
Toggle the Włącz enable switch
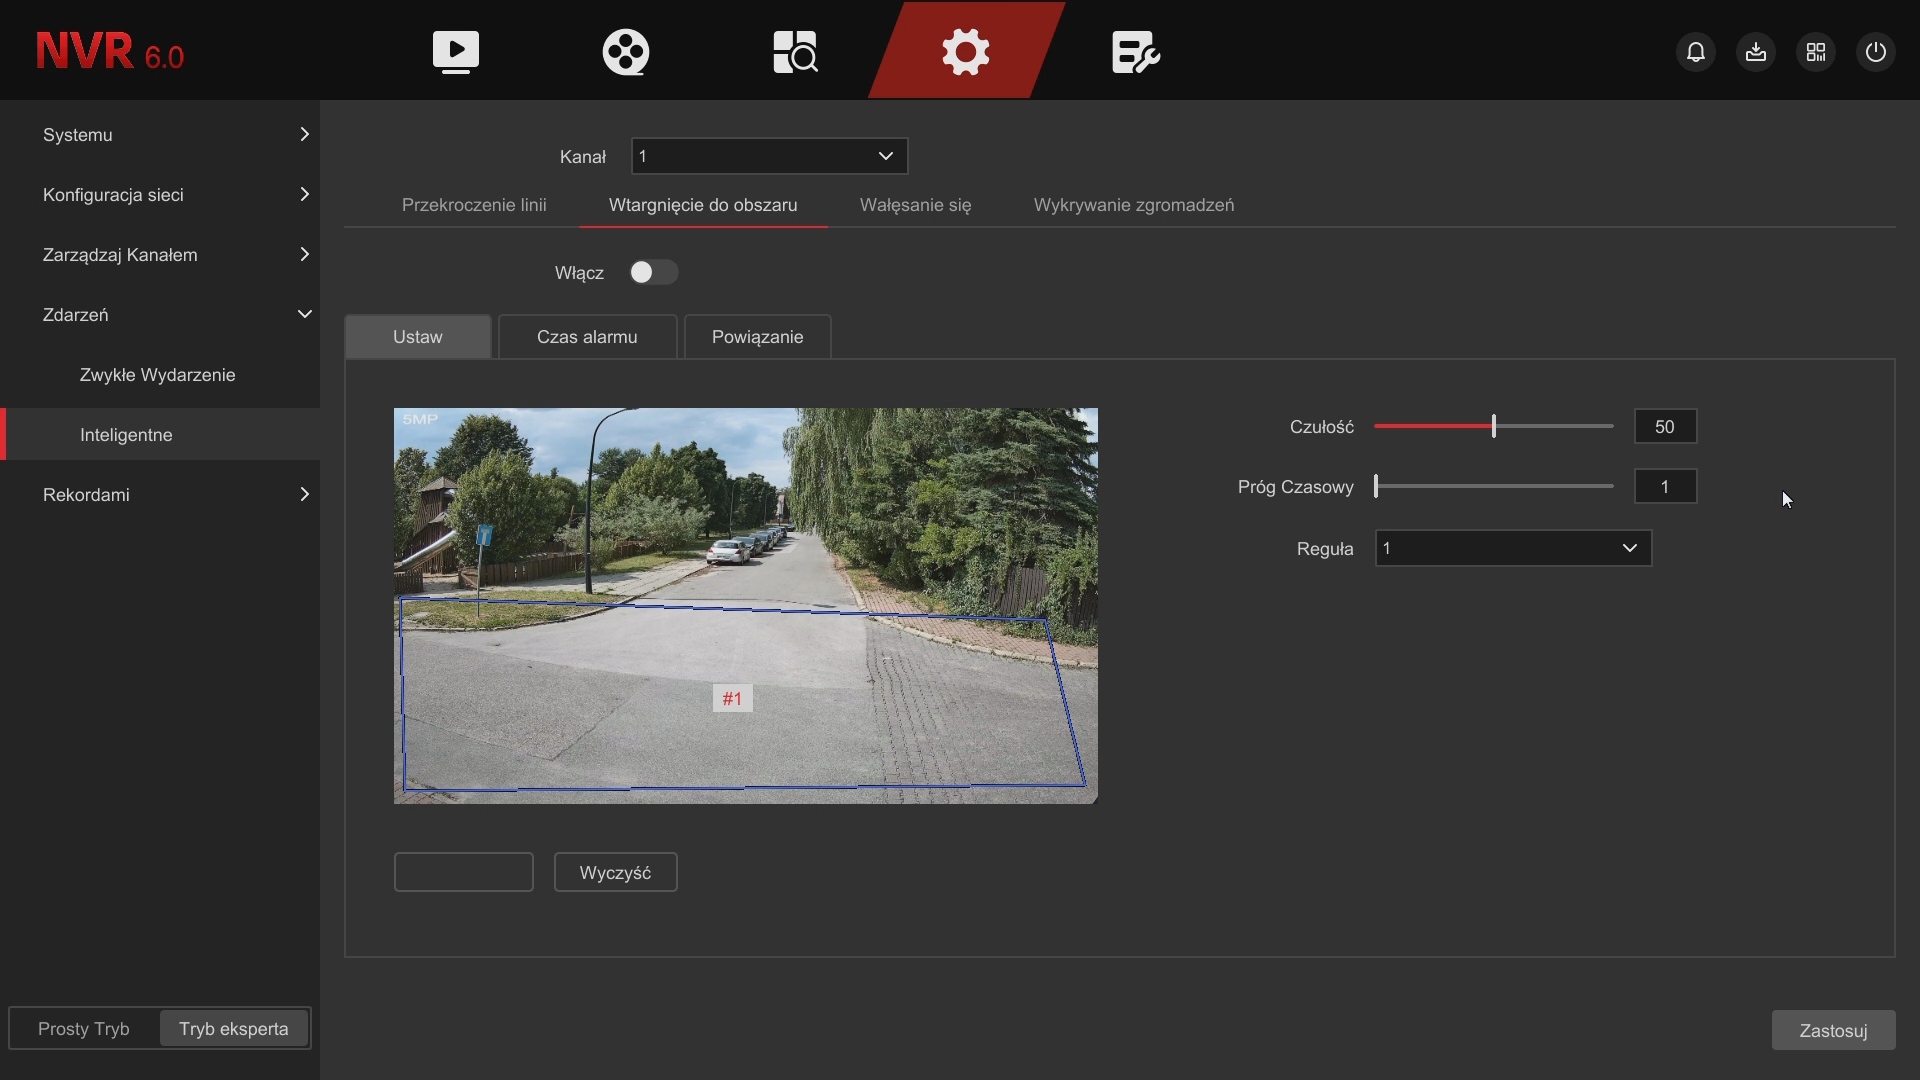[x=654, y=273]
